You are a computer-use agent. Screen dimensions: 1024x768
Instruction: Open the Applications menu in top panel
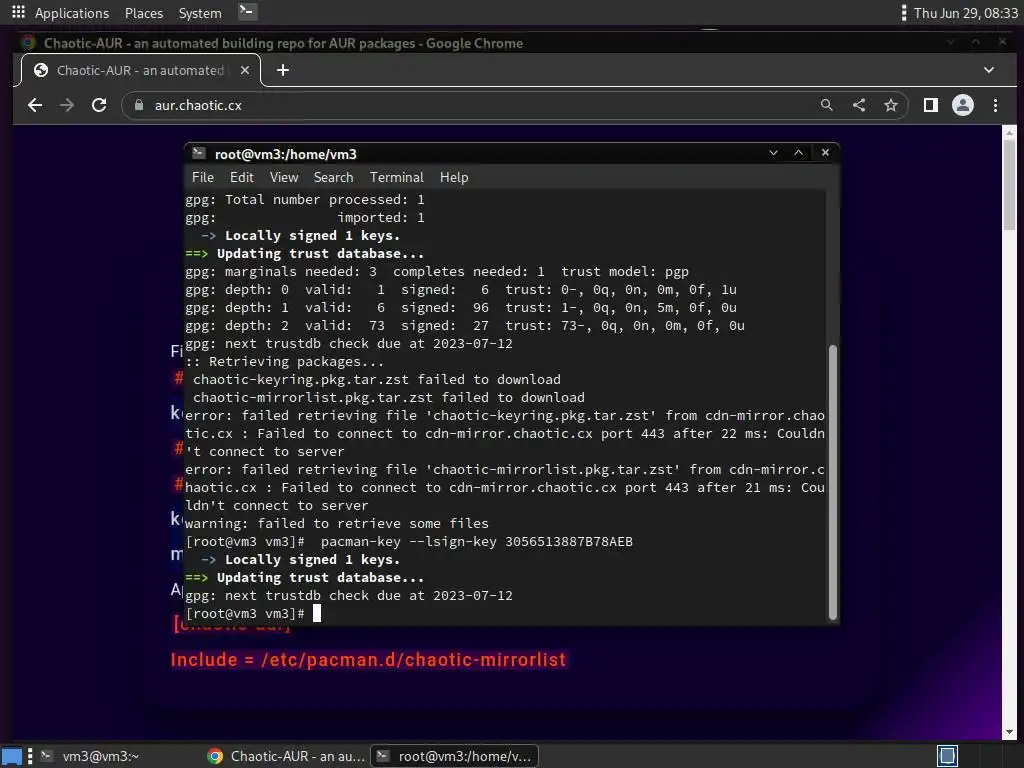tap(72, 13)
